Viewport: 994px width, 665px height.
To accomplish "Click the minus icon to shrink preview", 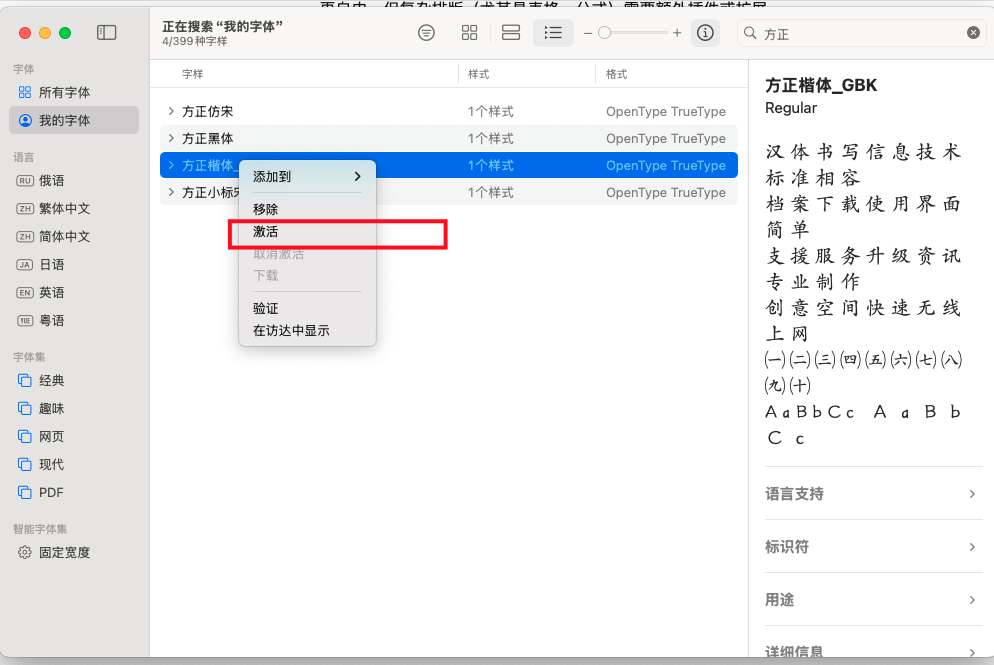I will [x=587, y=33].
